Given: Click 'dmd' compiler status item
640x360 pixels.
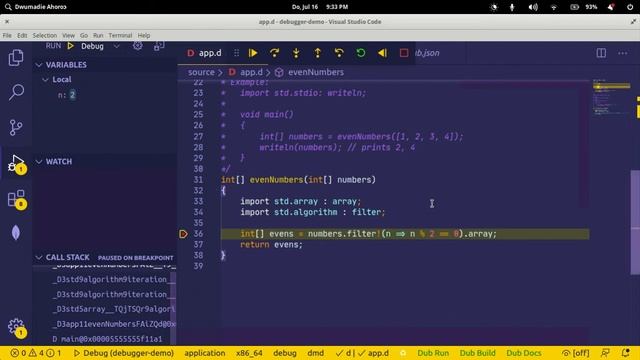Looking at the screenshot, I should (x=316, y=353).
